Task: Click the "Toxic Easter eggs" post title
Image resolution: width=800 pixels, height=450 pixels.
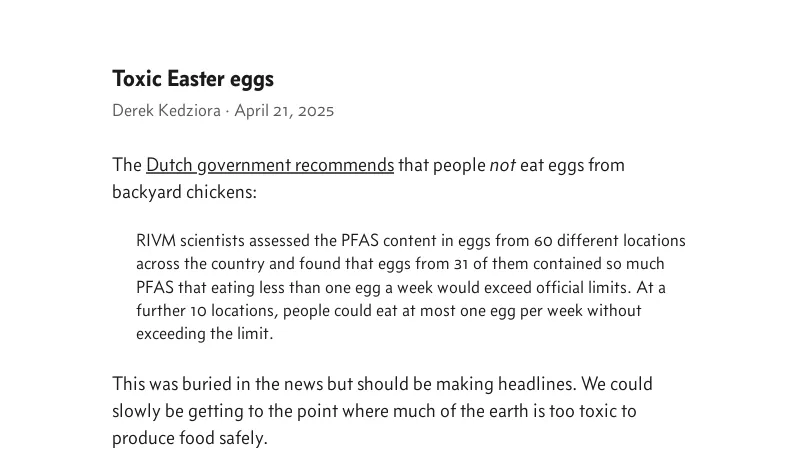Action: 193,78
